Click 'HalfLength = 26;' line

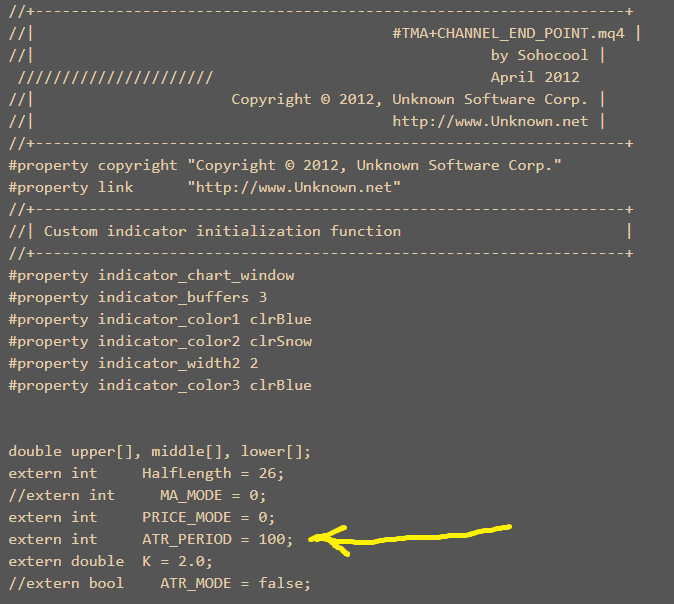(146, 473)
